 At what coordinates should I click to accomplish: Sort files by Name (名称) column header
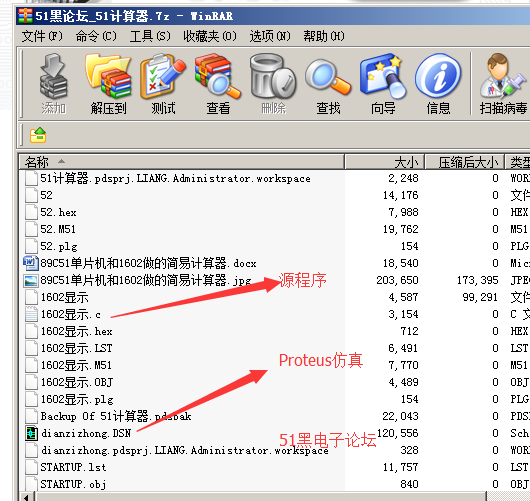tap(182, 162)
